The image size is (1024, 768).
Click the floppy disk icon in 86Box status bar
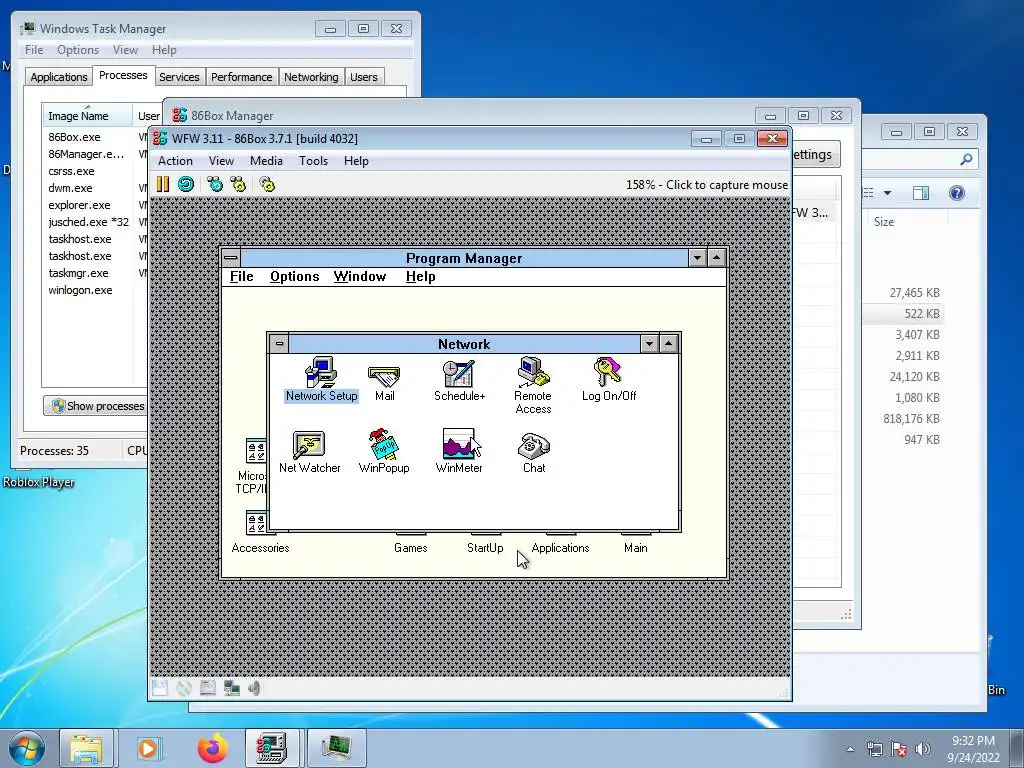[160, 688]
